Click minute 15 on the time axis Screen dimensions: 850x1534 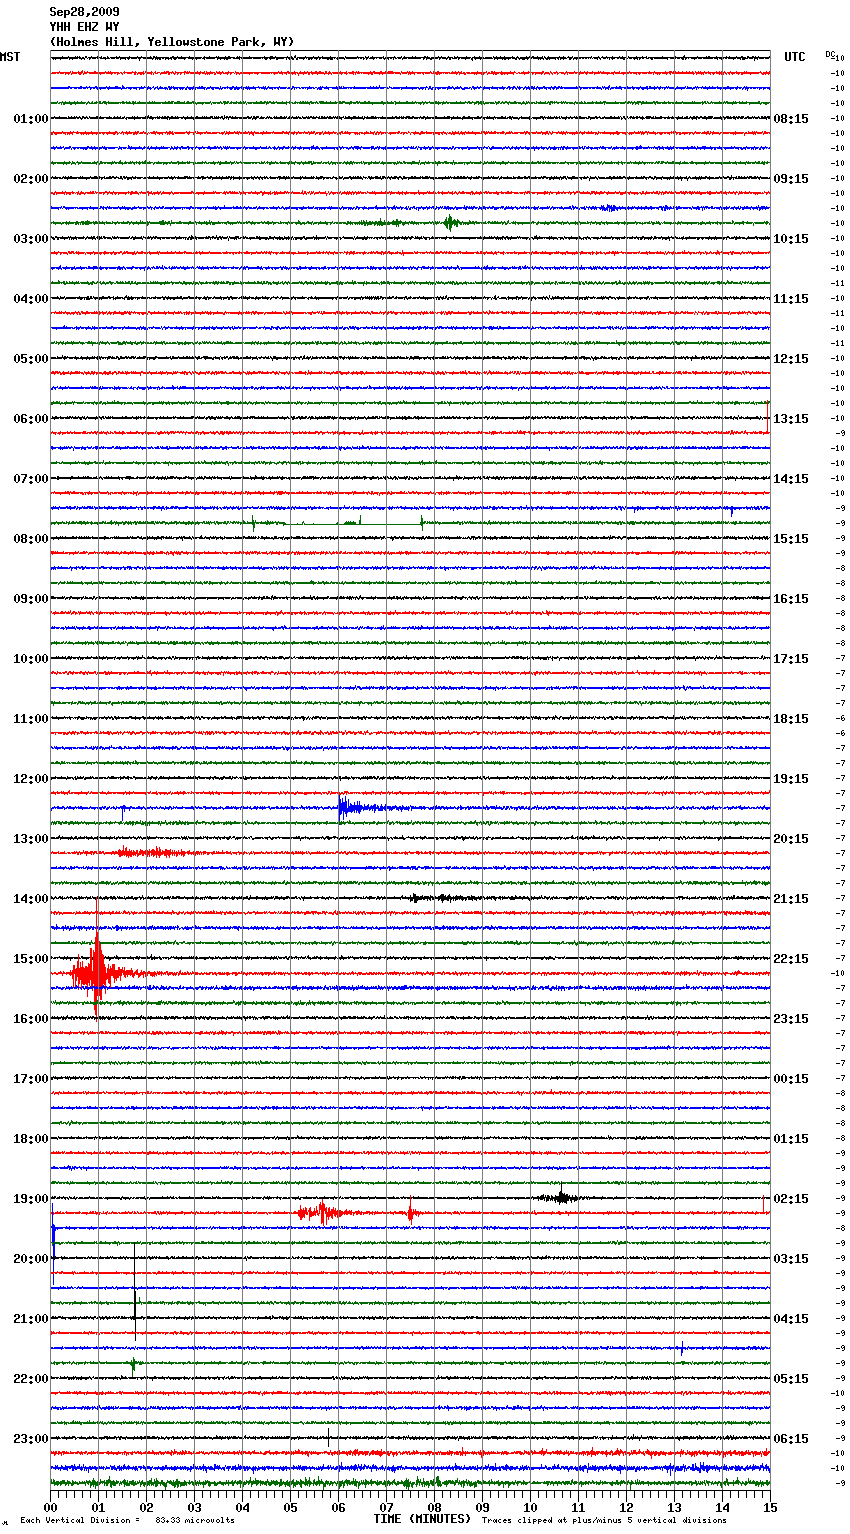pyautogui.click(x=769, y=1507)
